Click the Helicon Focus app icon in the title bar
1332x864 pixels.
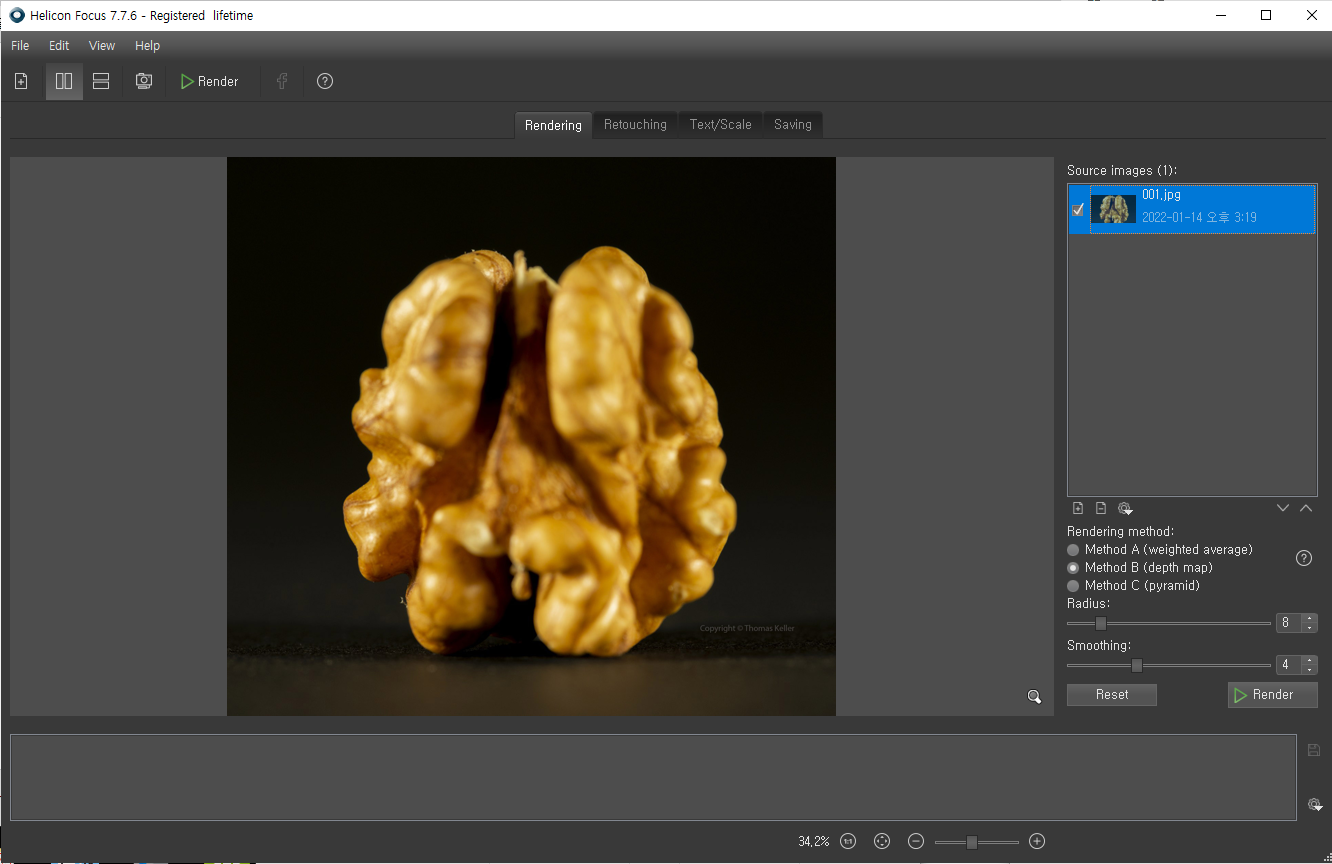(17, 15)
